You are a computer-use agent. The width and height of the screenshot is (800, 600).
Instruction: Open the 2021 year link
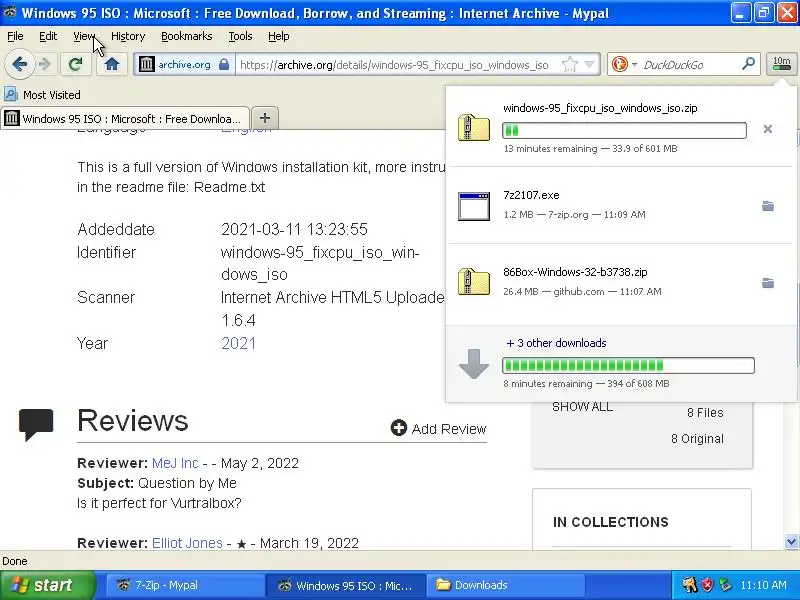point(238,343)
